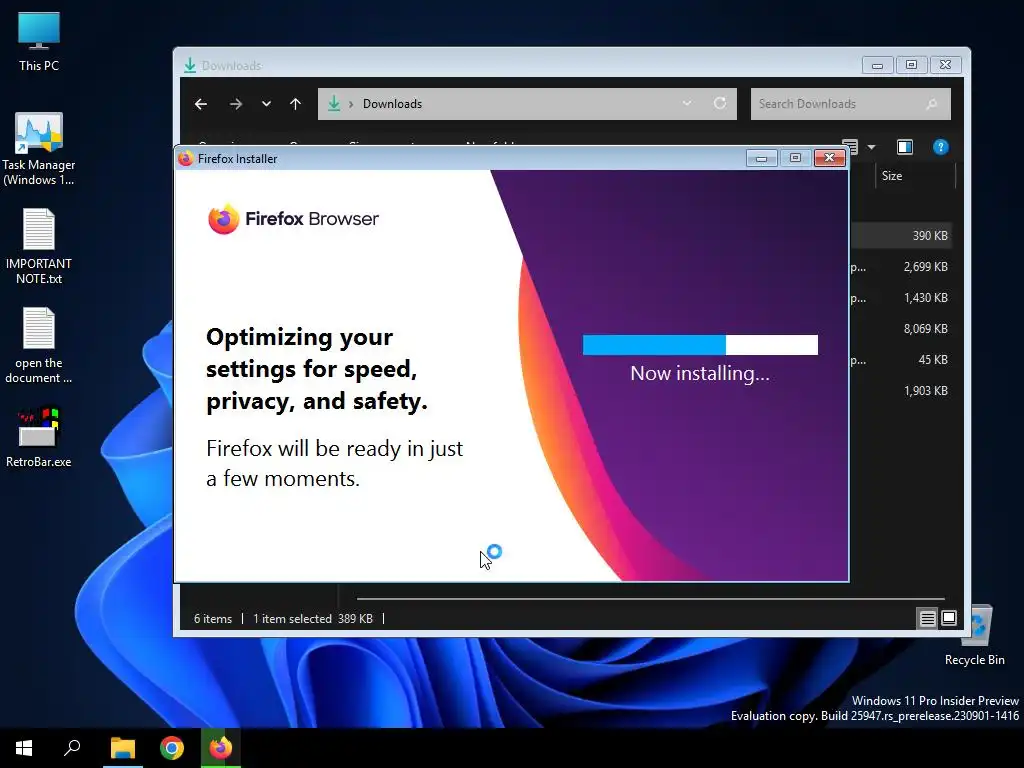The image size is (1024, 768).
Task: Select IMPORTANT NOTE.txt on the desktop
Action: click(x=39, y=246)
